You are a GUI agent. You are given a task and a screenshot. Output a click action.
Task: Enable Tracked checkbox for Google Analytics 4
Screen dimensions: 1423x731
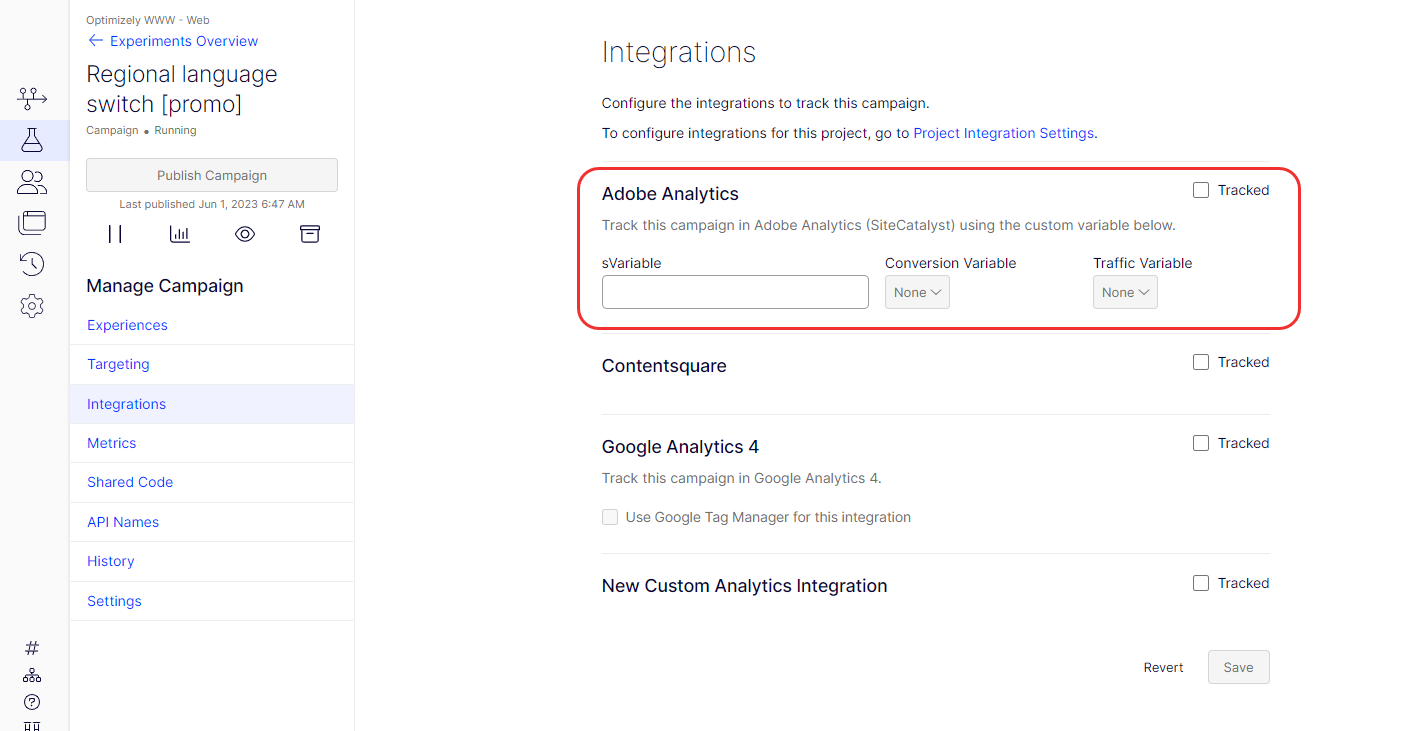pos(1201,443)
